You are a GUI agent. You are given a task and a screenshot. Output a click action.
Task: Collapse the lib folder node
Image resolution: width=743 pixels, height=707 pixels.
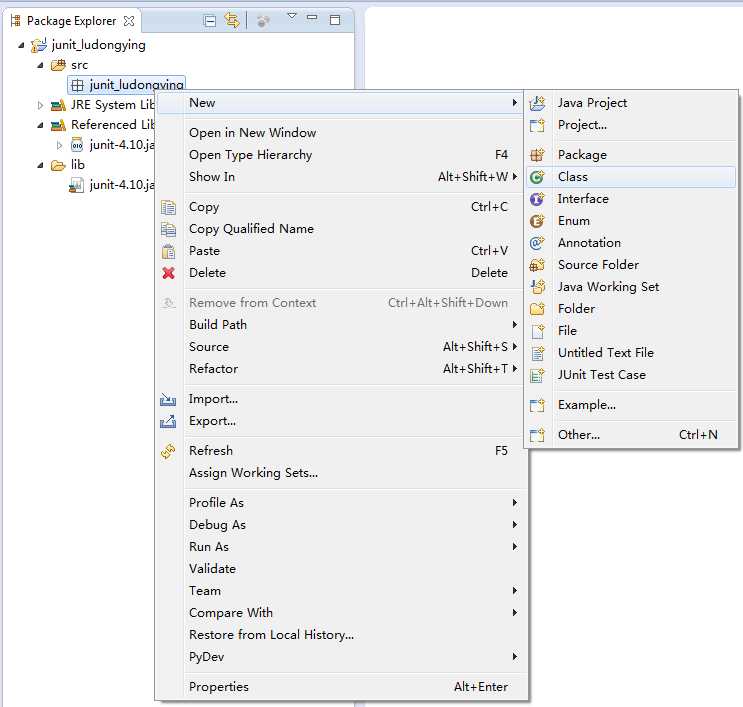(x=40, y=165)
